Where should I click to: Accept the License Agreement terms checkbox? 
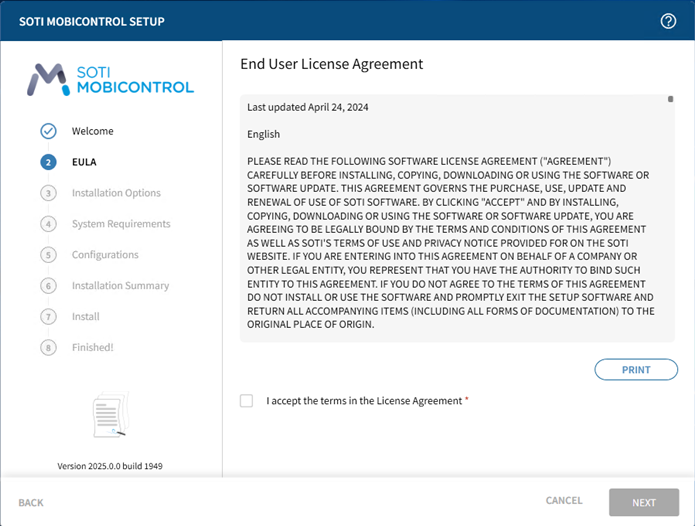click(x=247, y=401)
